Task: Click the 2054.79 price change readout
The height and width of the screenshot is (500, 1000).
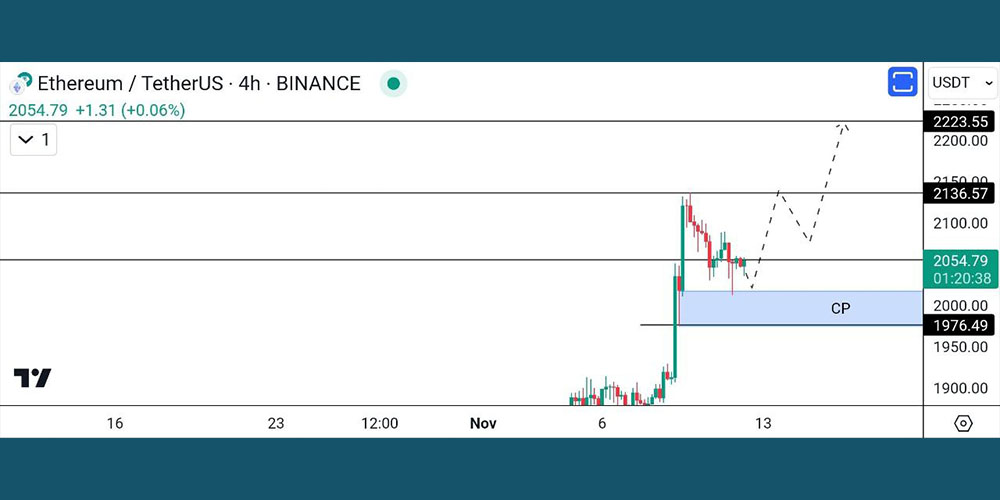Action: [97, 110]
